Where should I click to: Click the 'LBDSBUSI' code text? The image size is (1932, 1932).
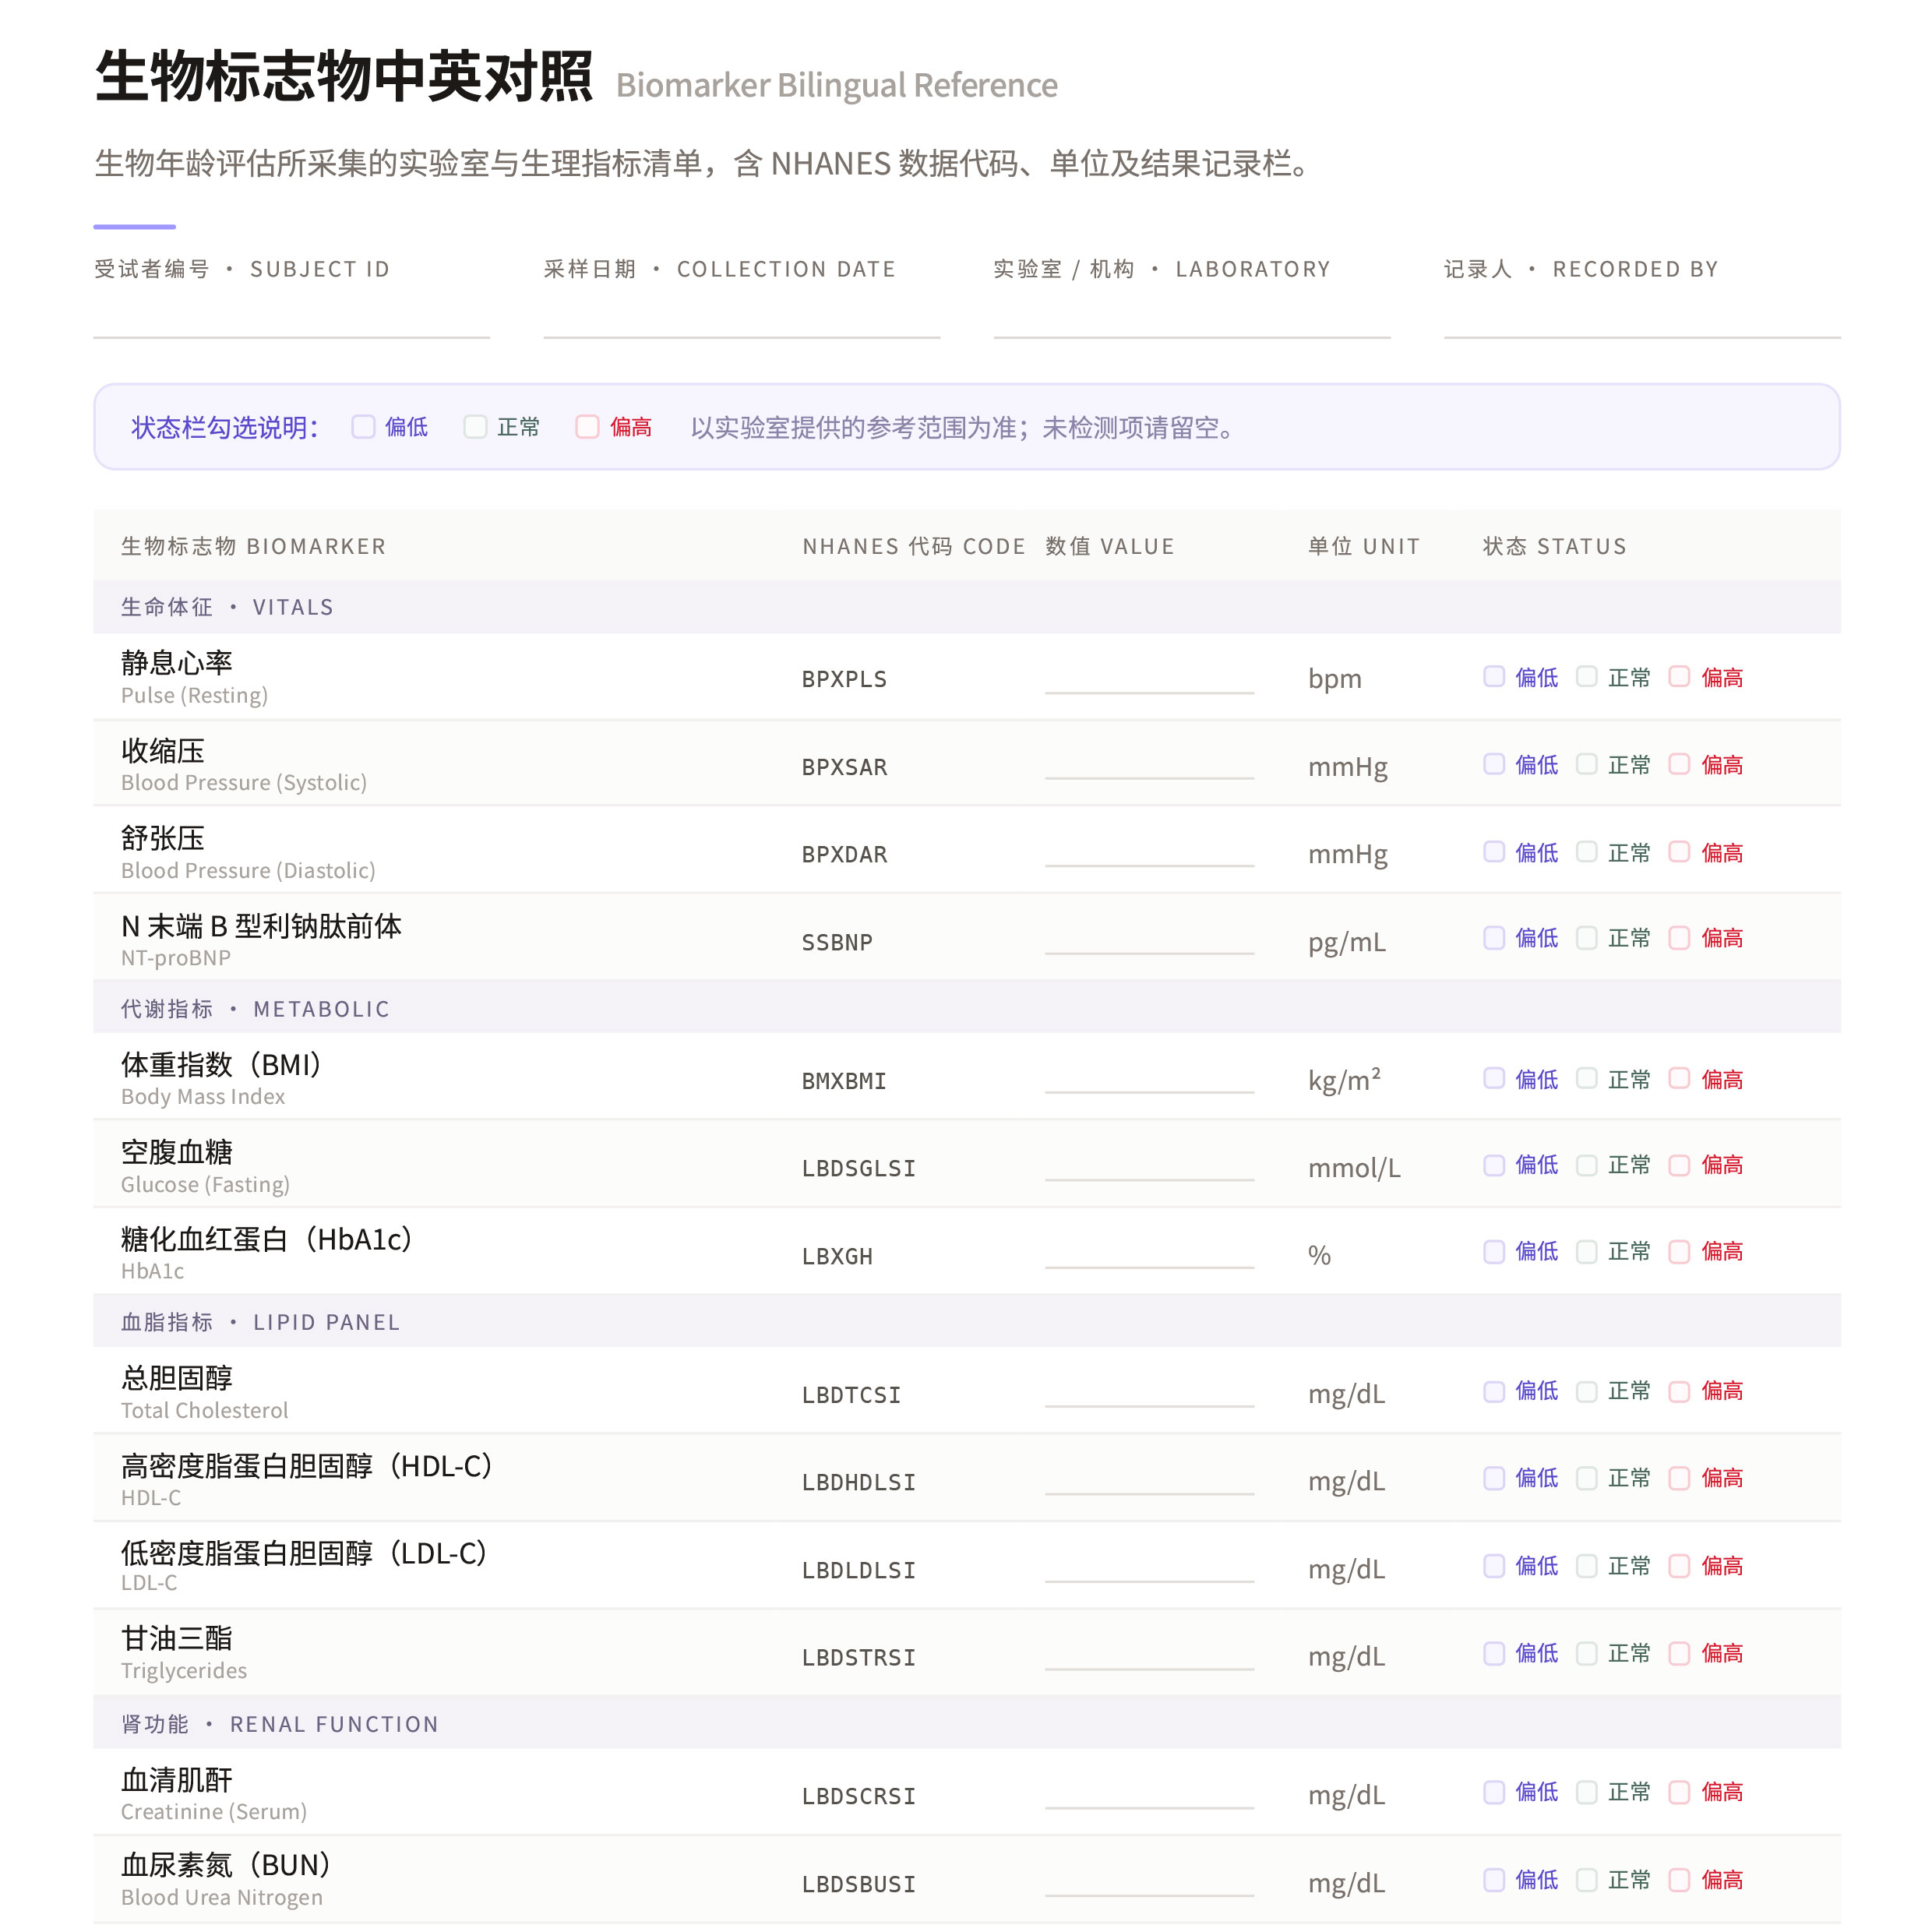(x=858, y=1884)
